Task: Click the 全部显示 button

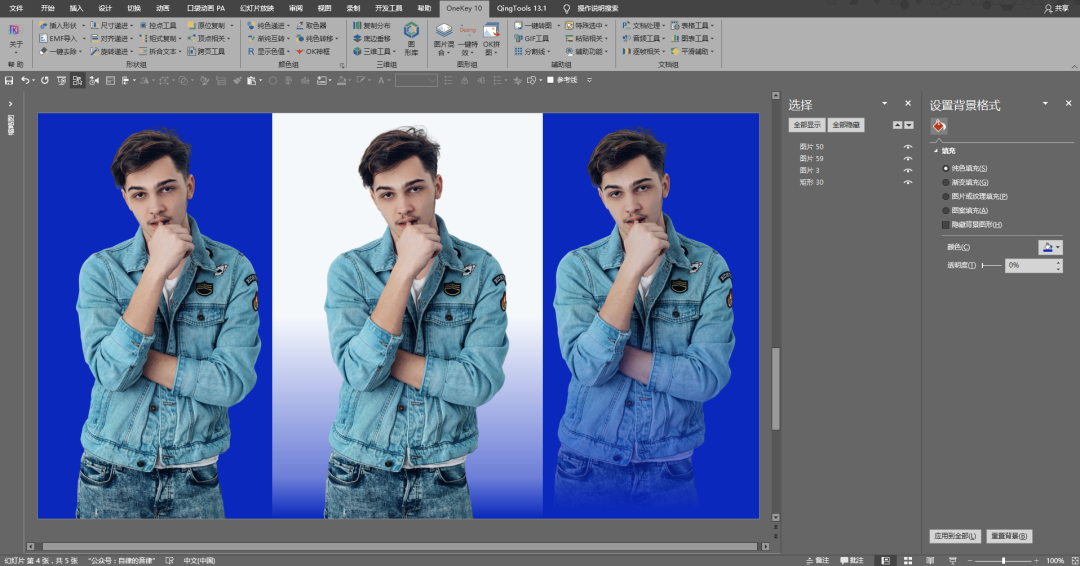Action: click(x=807, y=125)
